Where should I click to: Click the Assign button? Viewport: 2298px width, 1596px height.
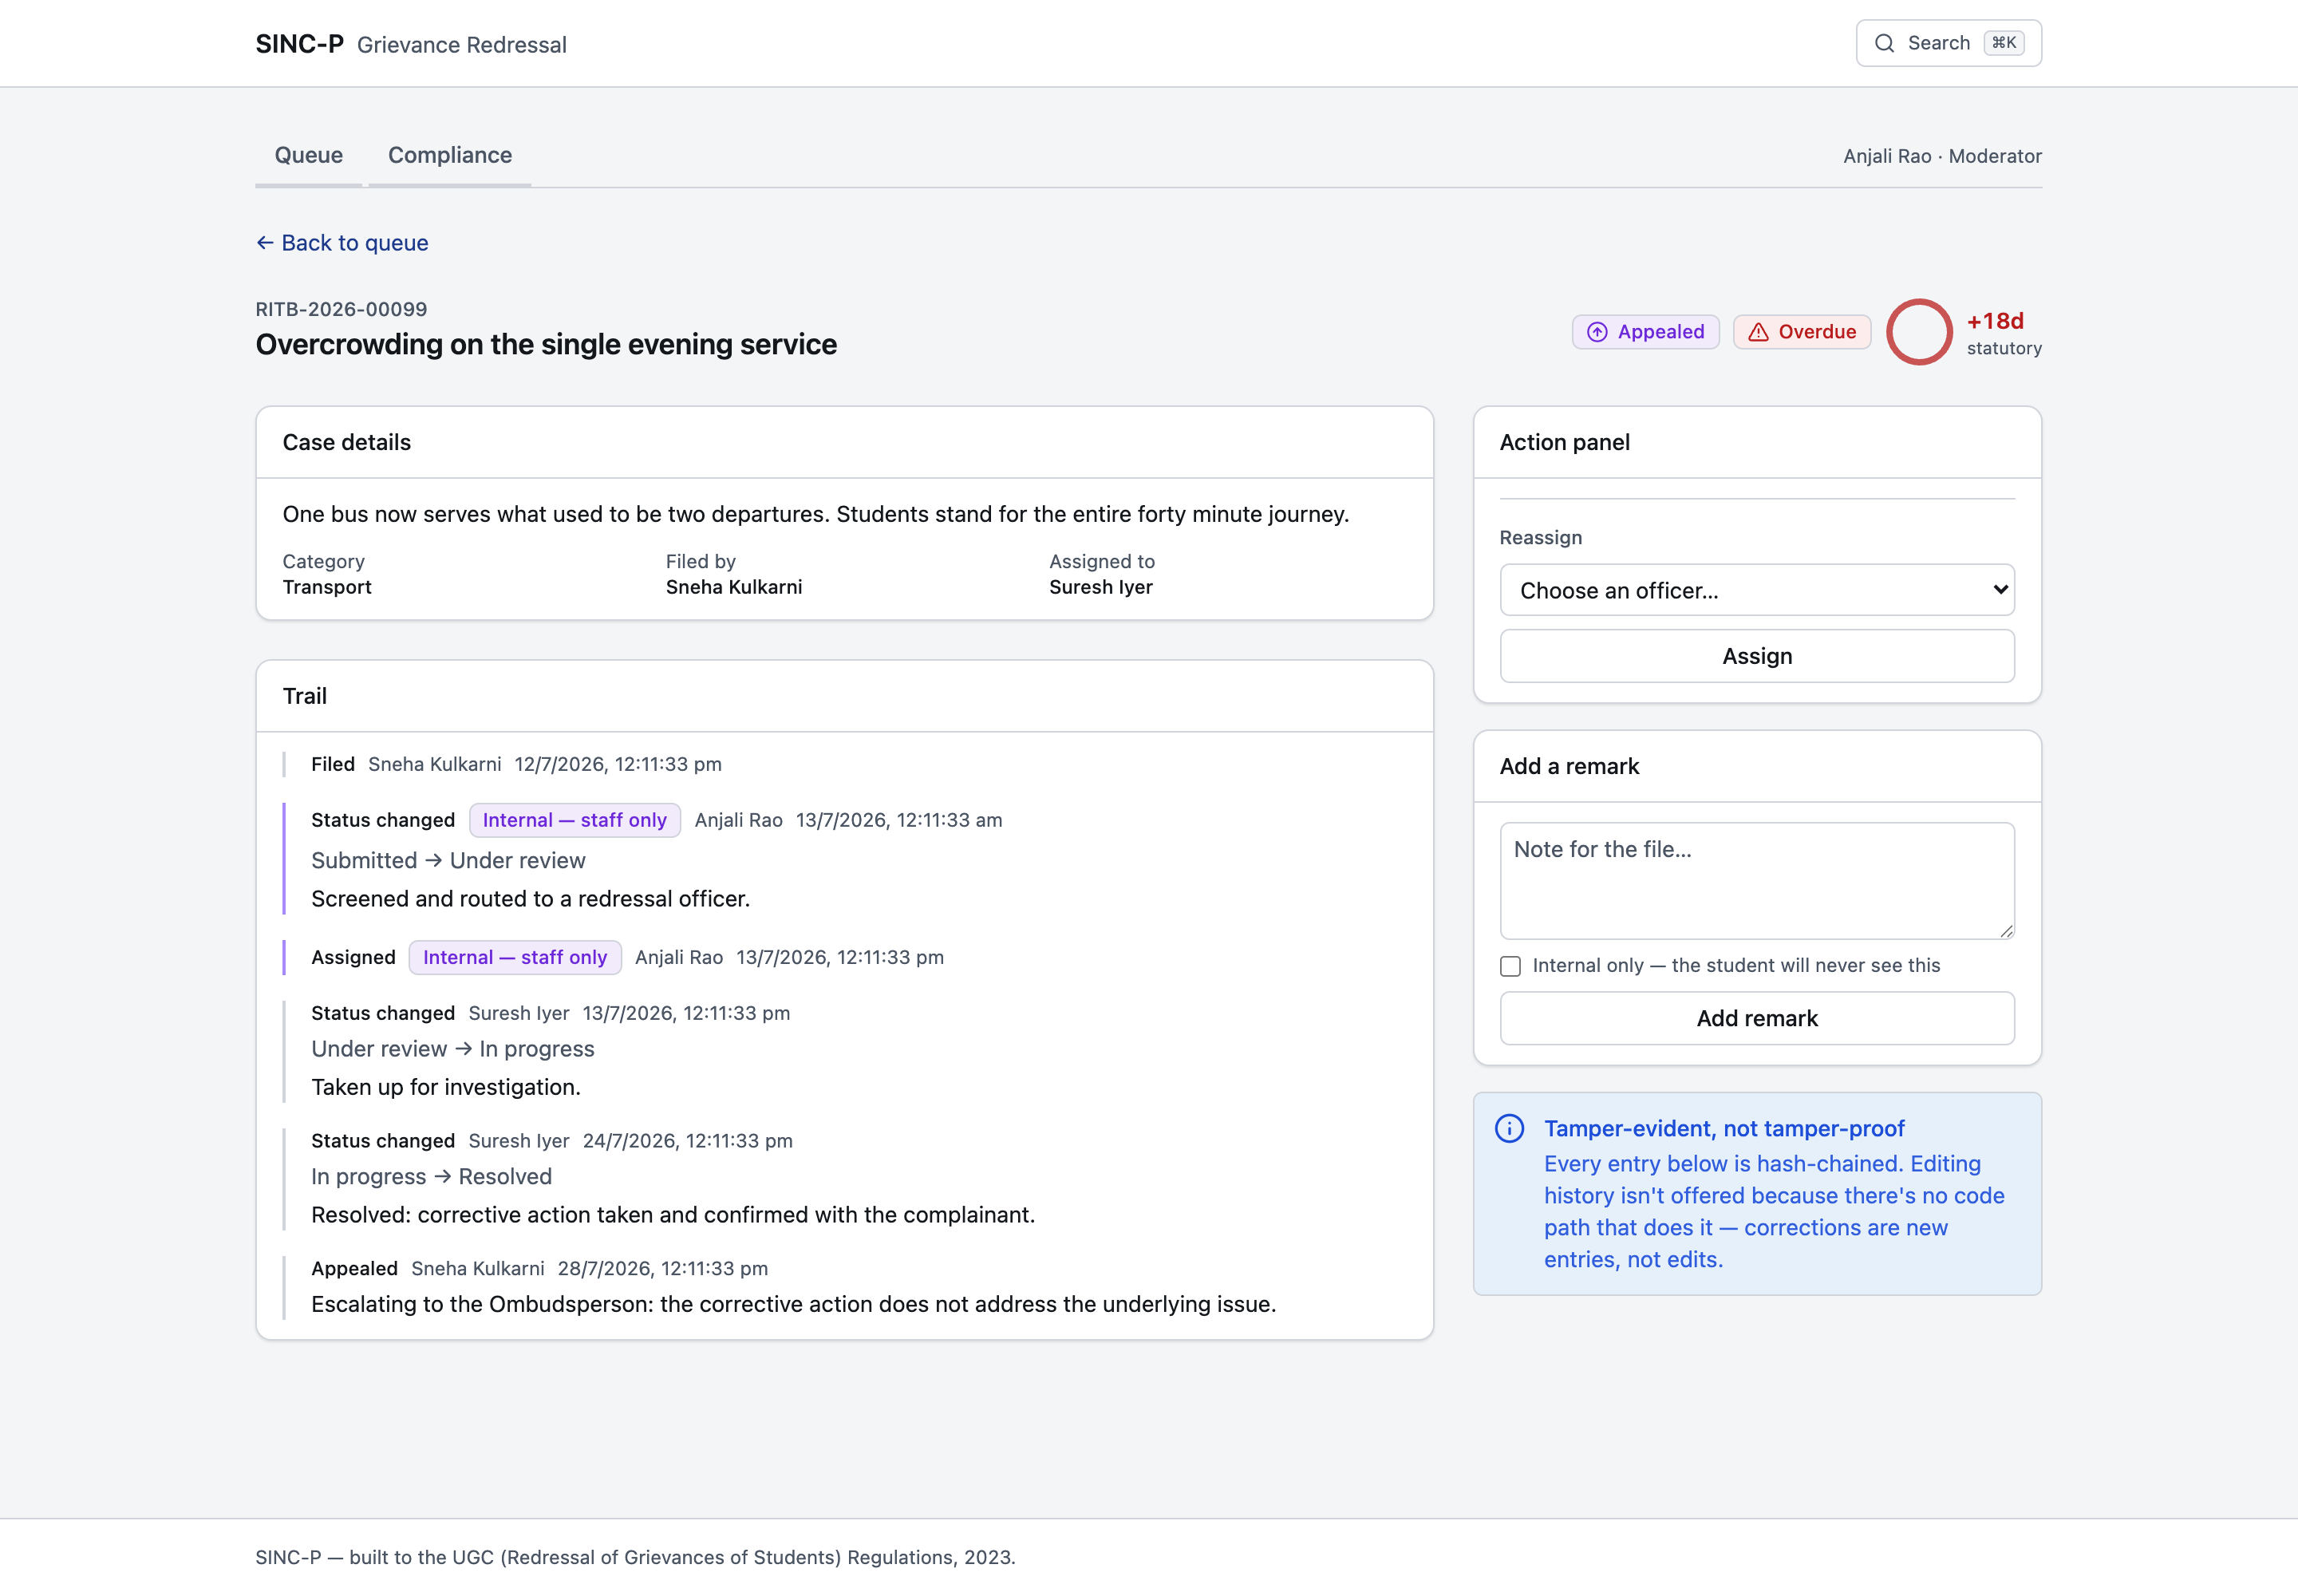pyautogui.click(x=1757, y=656)
